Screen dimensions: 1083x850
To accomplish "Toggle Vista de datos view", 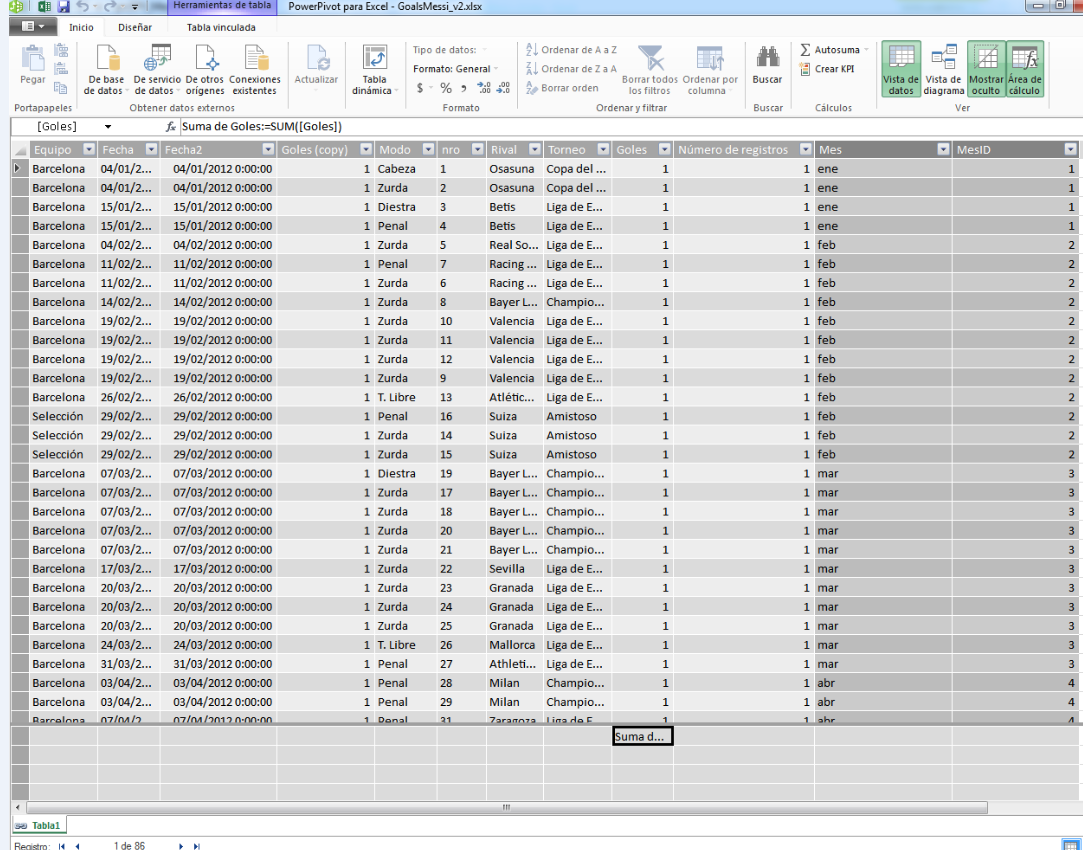I will [x=901, y=70].
